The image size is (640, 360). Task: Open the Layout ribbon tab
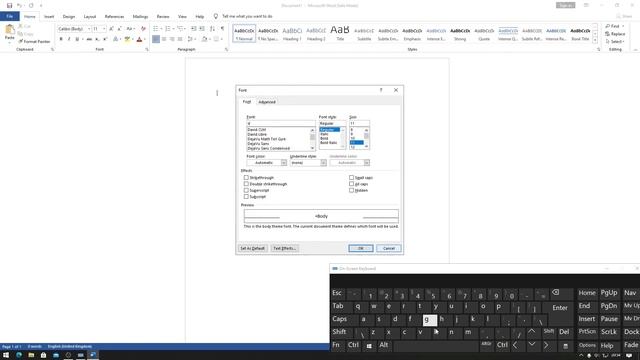pyautogui.click(x=90, y=17)
